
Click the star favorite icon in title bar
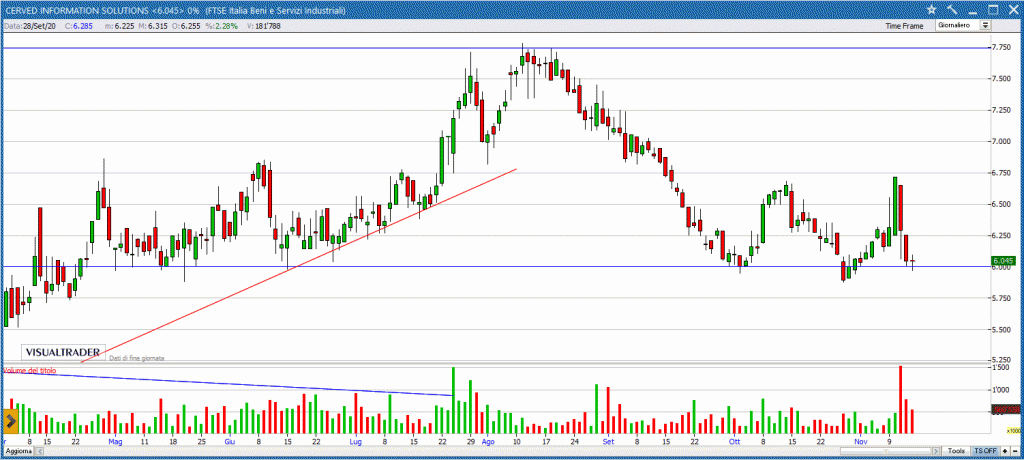[931, 9]
